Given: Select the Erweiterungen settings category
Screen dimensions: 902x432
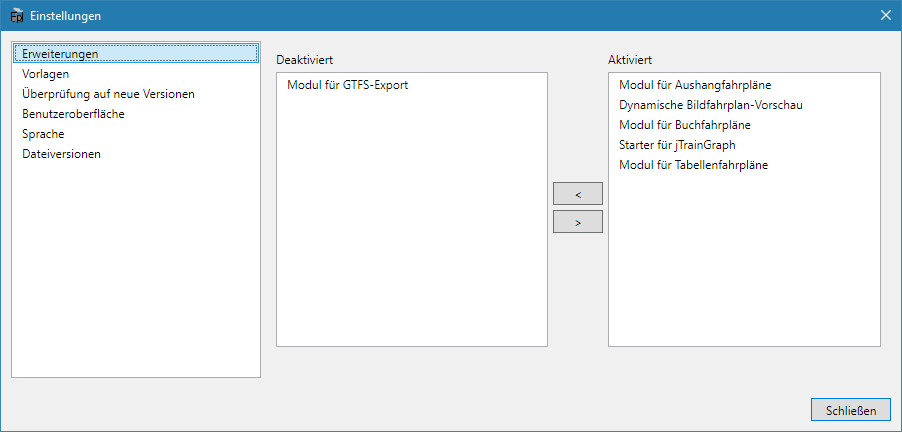Looking at the screenshot, I should (136, 53).
